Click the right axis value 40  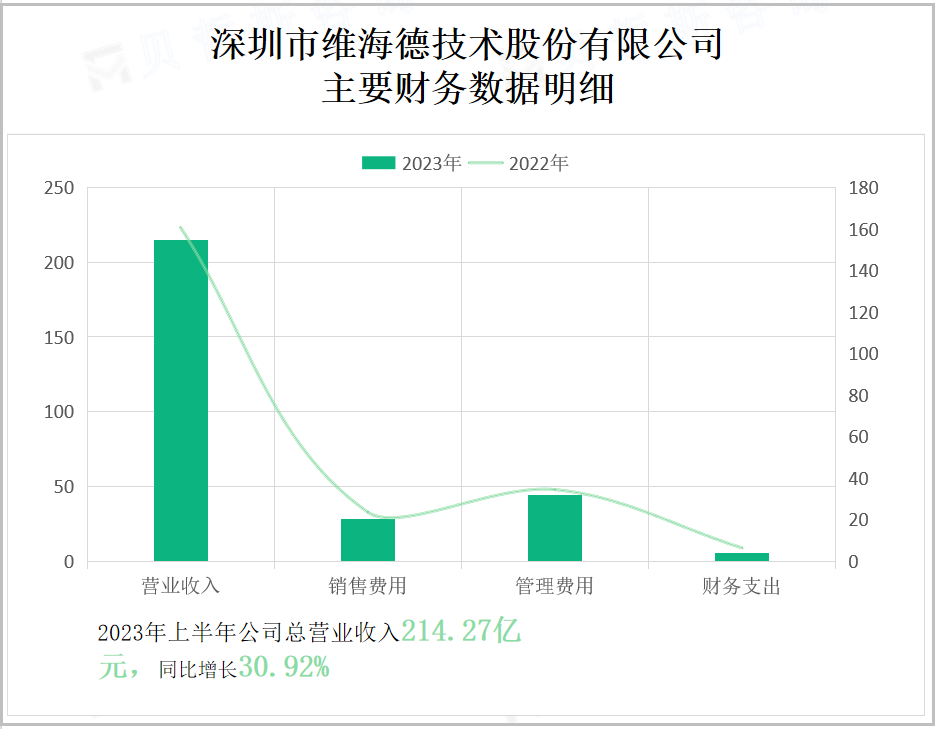(x=858, y=479)
